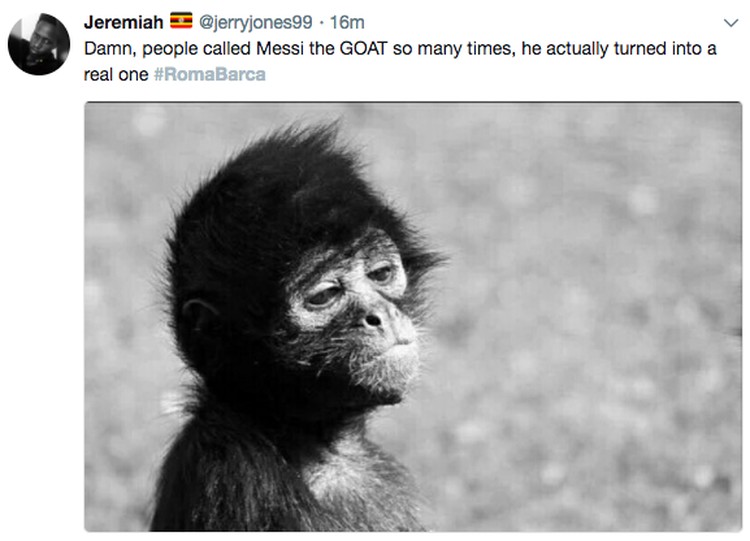This screenshot has width=750, height=541.
Task: Open the @jerryjones99 handle profile
Action: (x=255, y=22)
